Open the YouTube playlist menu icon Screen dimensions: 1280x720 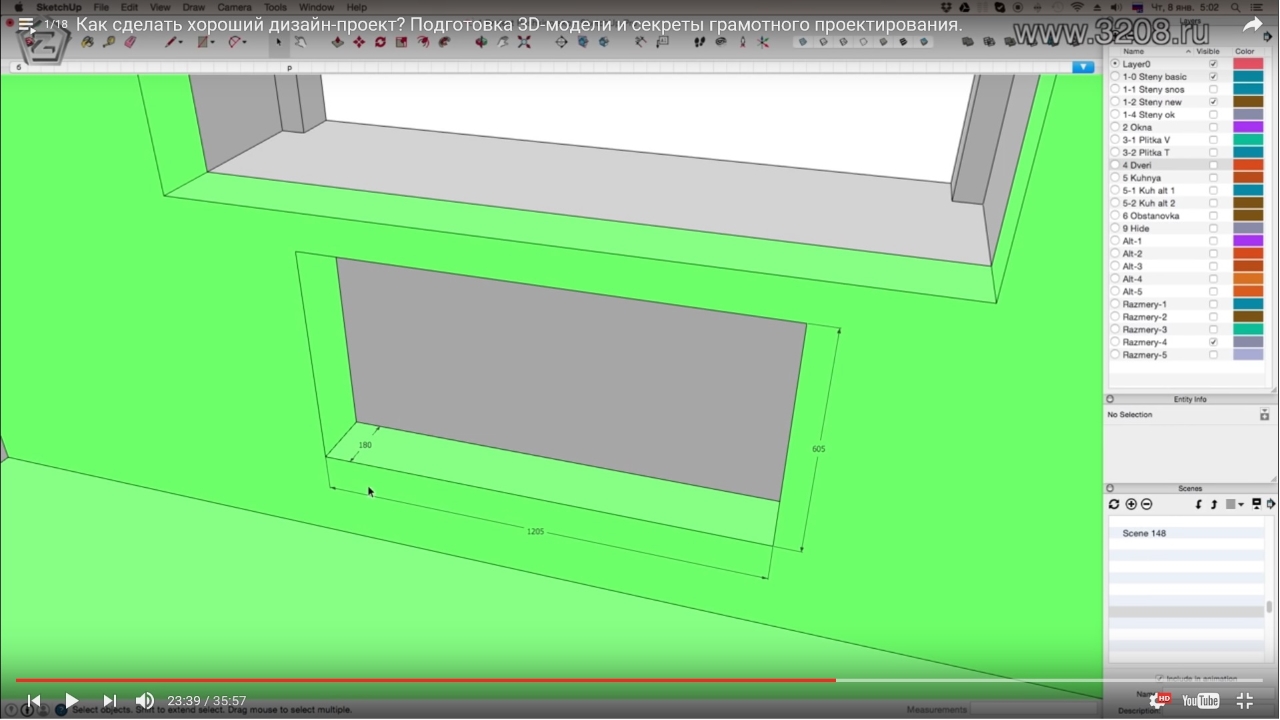[26, 25]
